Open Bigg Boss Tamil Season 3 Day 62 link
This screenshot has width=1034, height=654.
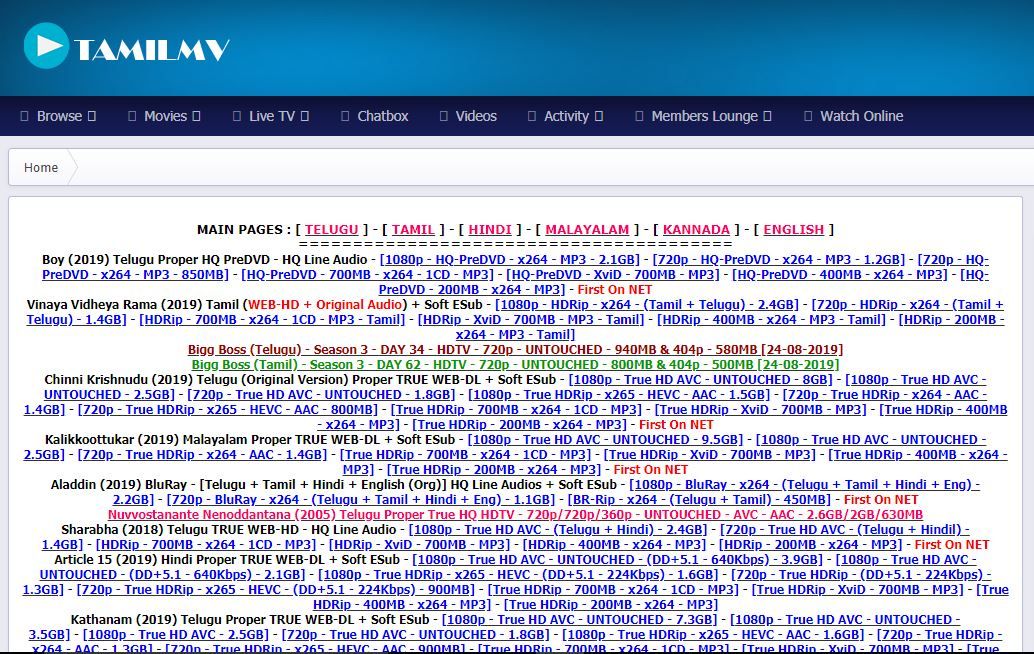coord(516,365)
